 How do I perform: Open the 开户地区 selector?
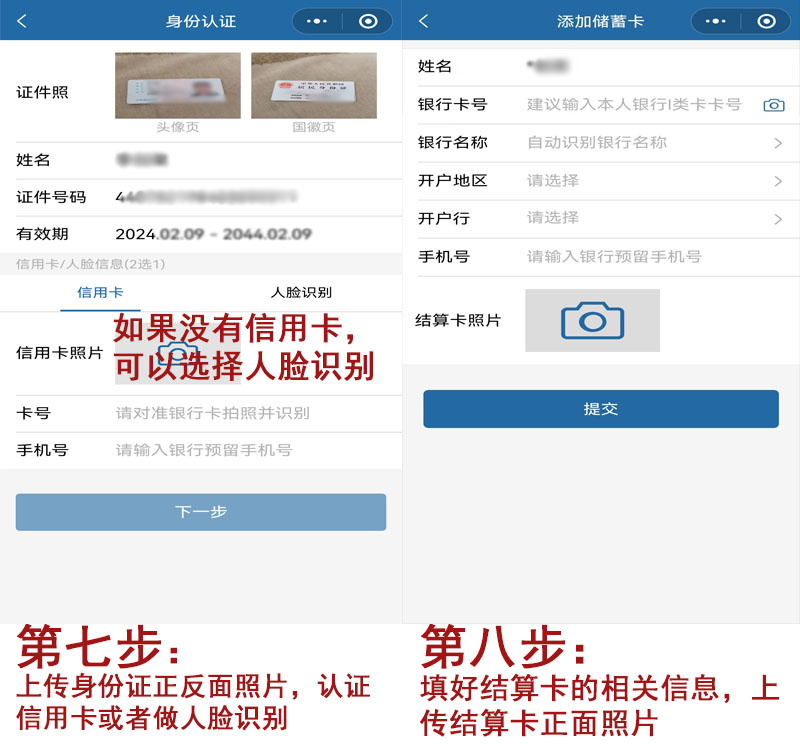(x=600, y=181)
